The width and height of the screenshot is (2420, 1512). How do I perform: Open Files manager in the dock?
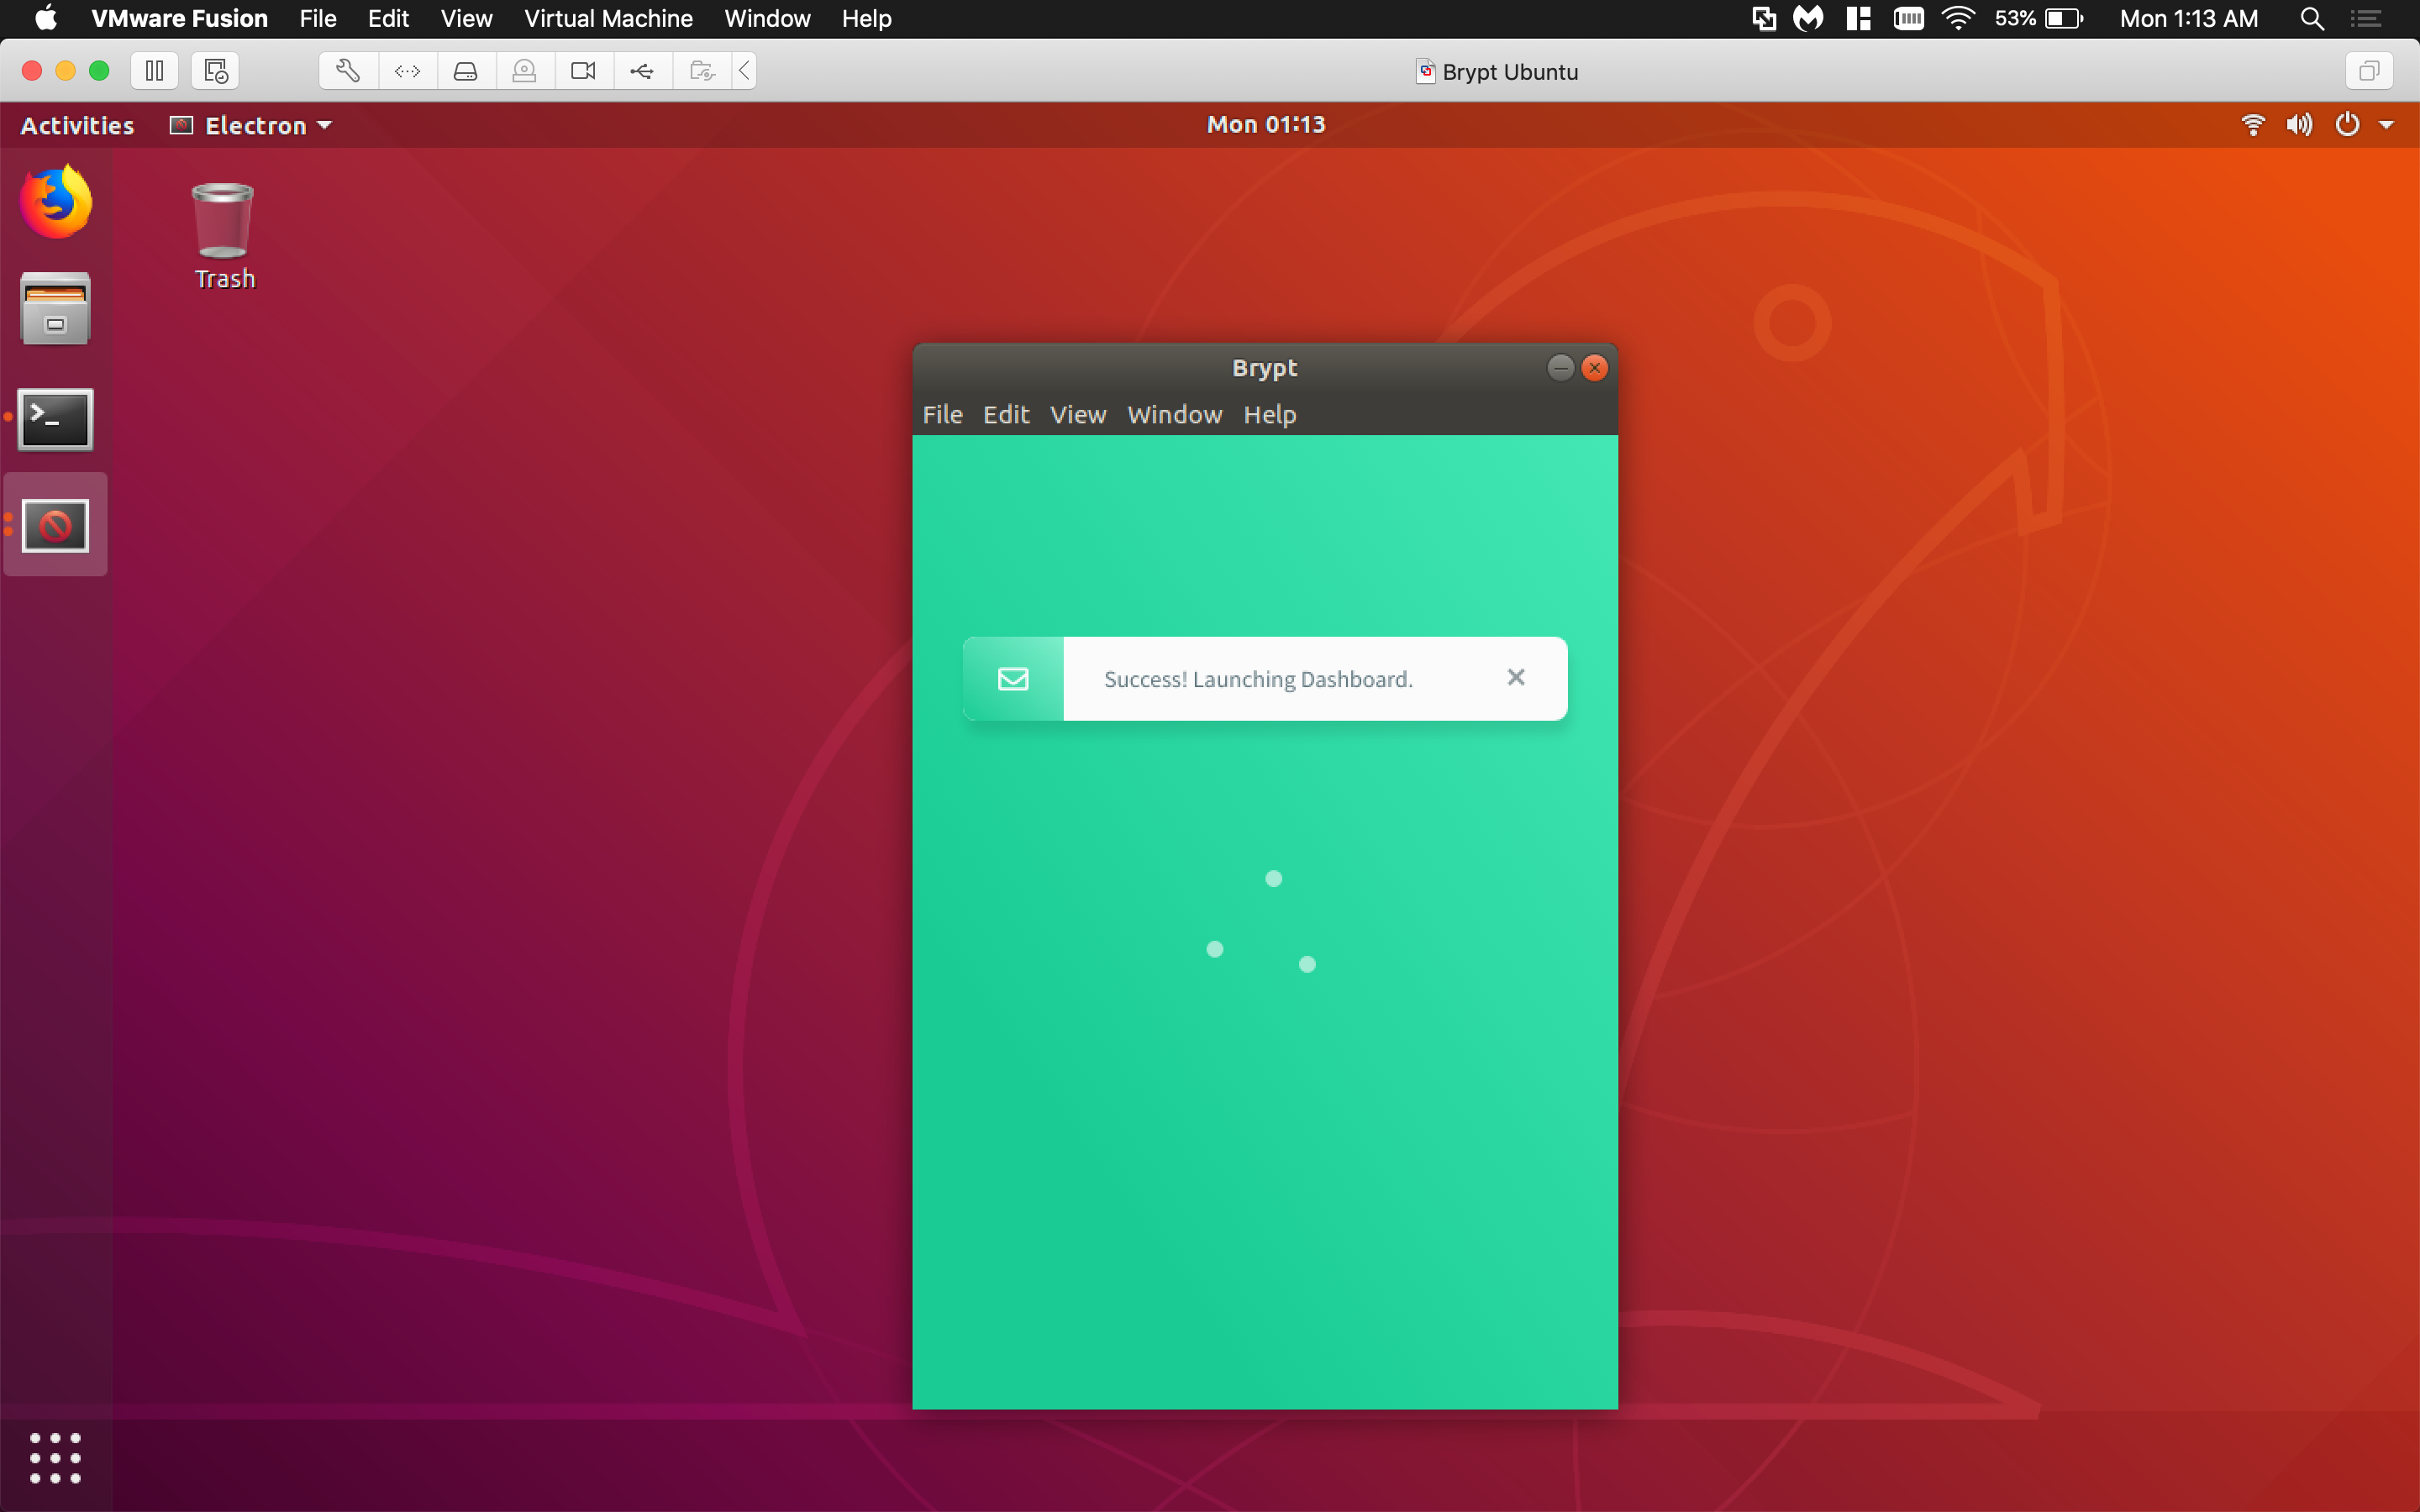[56, 310]
